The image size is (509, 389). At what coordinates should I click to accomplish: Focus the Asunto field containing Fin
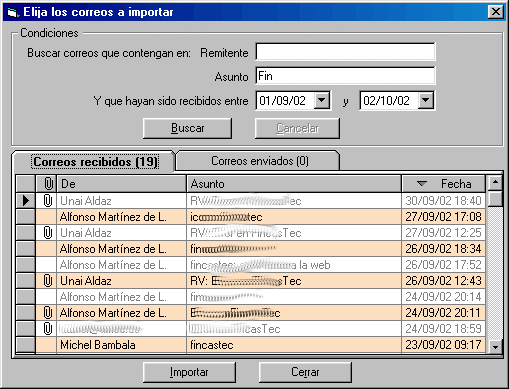click(345, 76)
